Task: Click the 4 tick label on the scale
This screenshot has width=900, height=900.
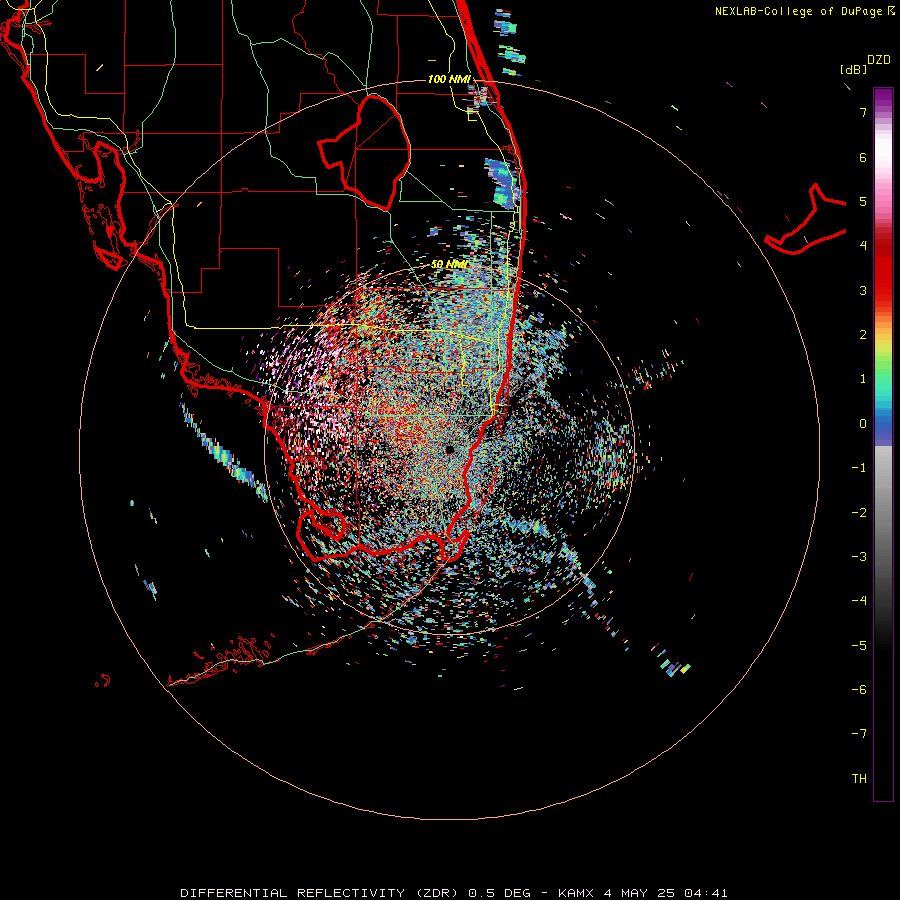Action: [x=863, y=246]
